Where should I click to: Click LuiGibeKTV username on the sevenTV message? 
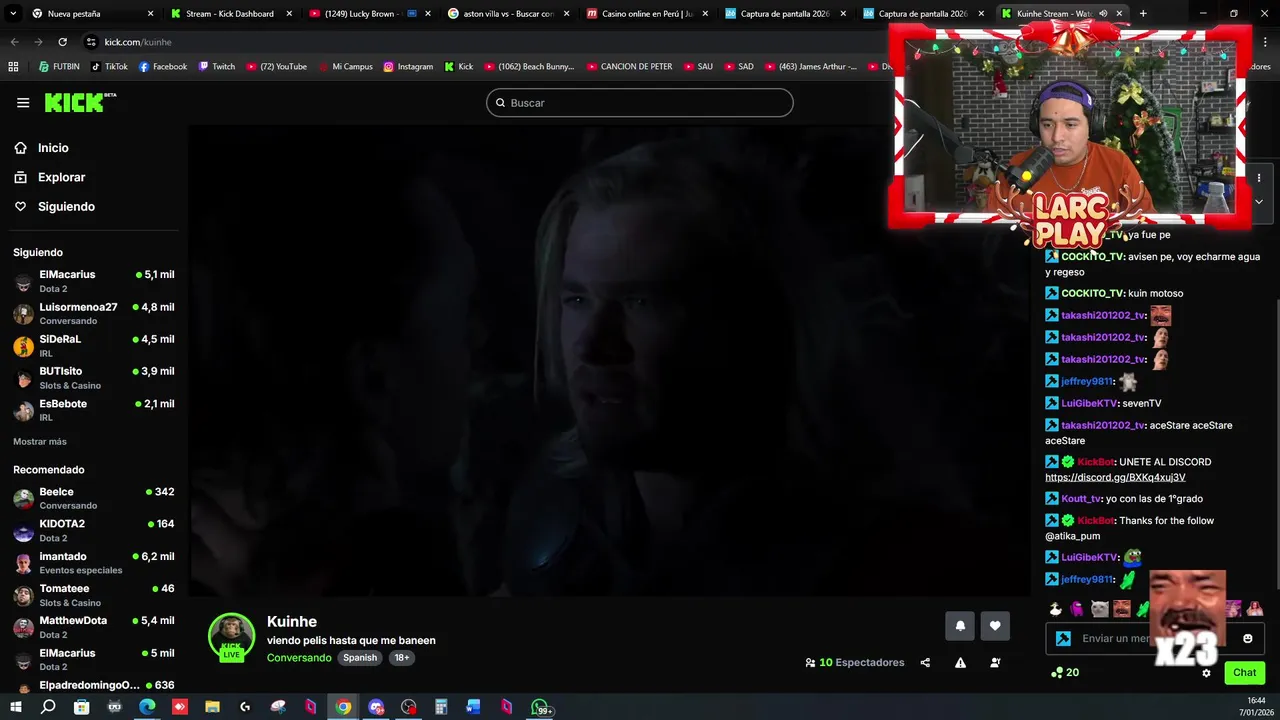tap(1089, 404)
